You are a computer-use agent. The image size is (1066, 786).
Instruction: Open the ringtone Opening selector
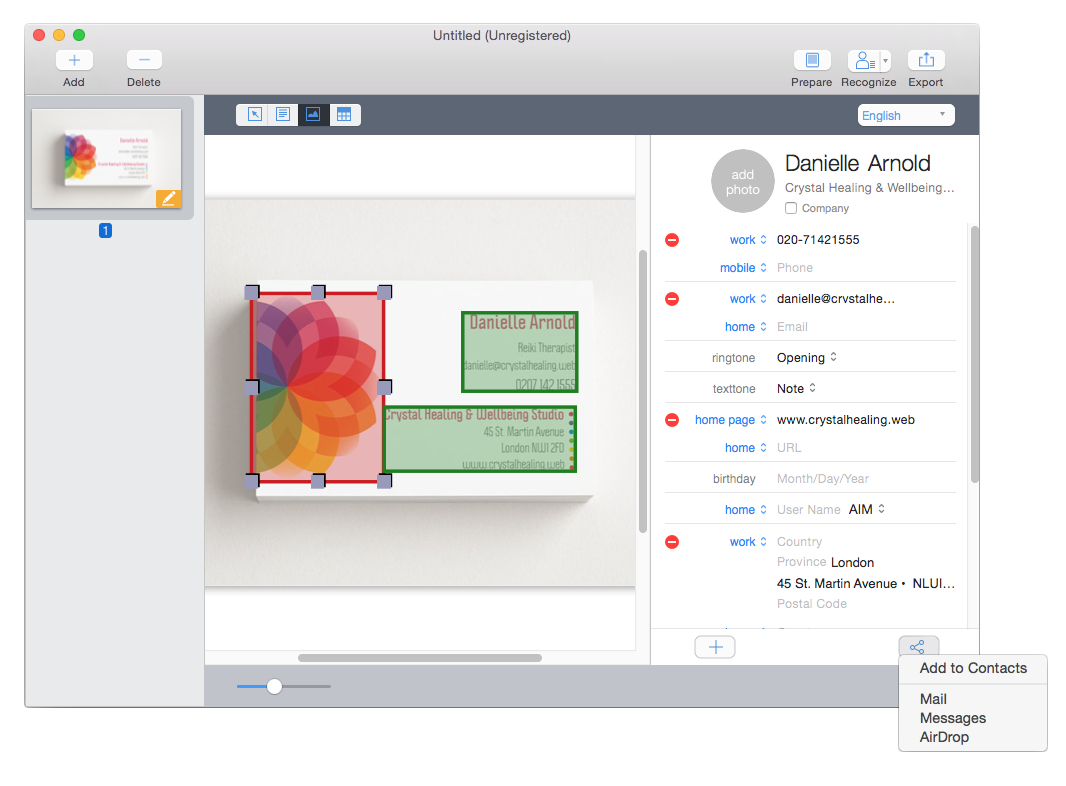tap(807, 358)
